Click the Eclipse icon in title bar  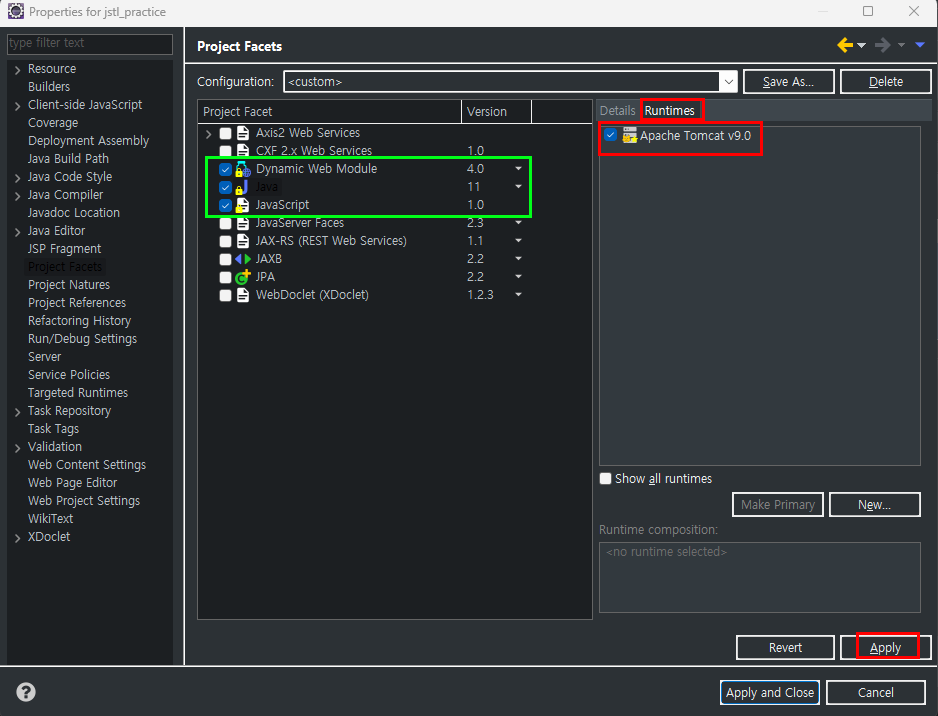16,11
